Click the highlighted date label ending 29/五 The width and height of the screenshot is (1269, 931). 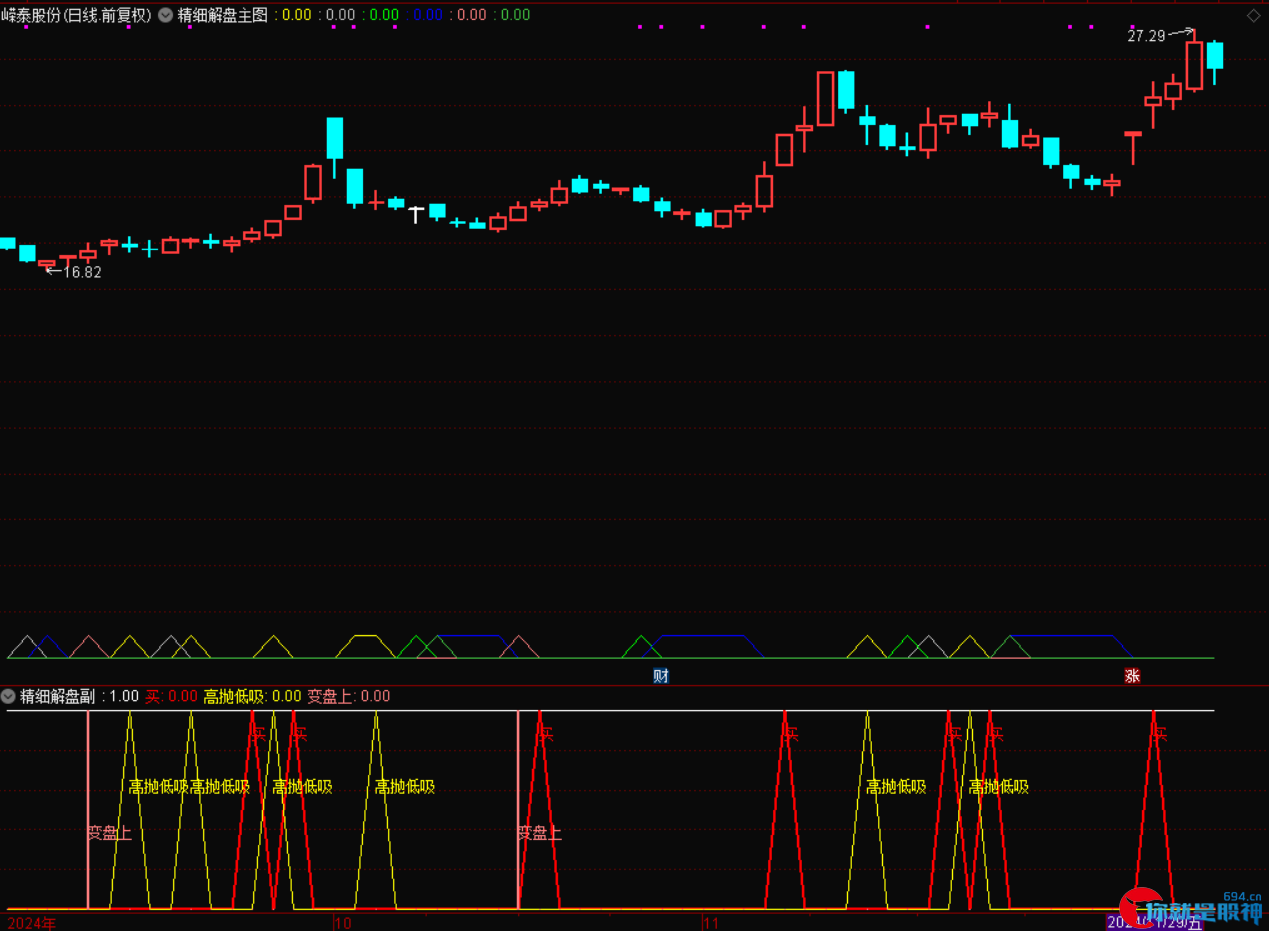coord(1155,922)
